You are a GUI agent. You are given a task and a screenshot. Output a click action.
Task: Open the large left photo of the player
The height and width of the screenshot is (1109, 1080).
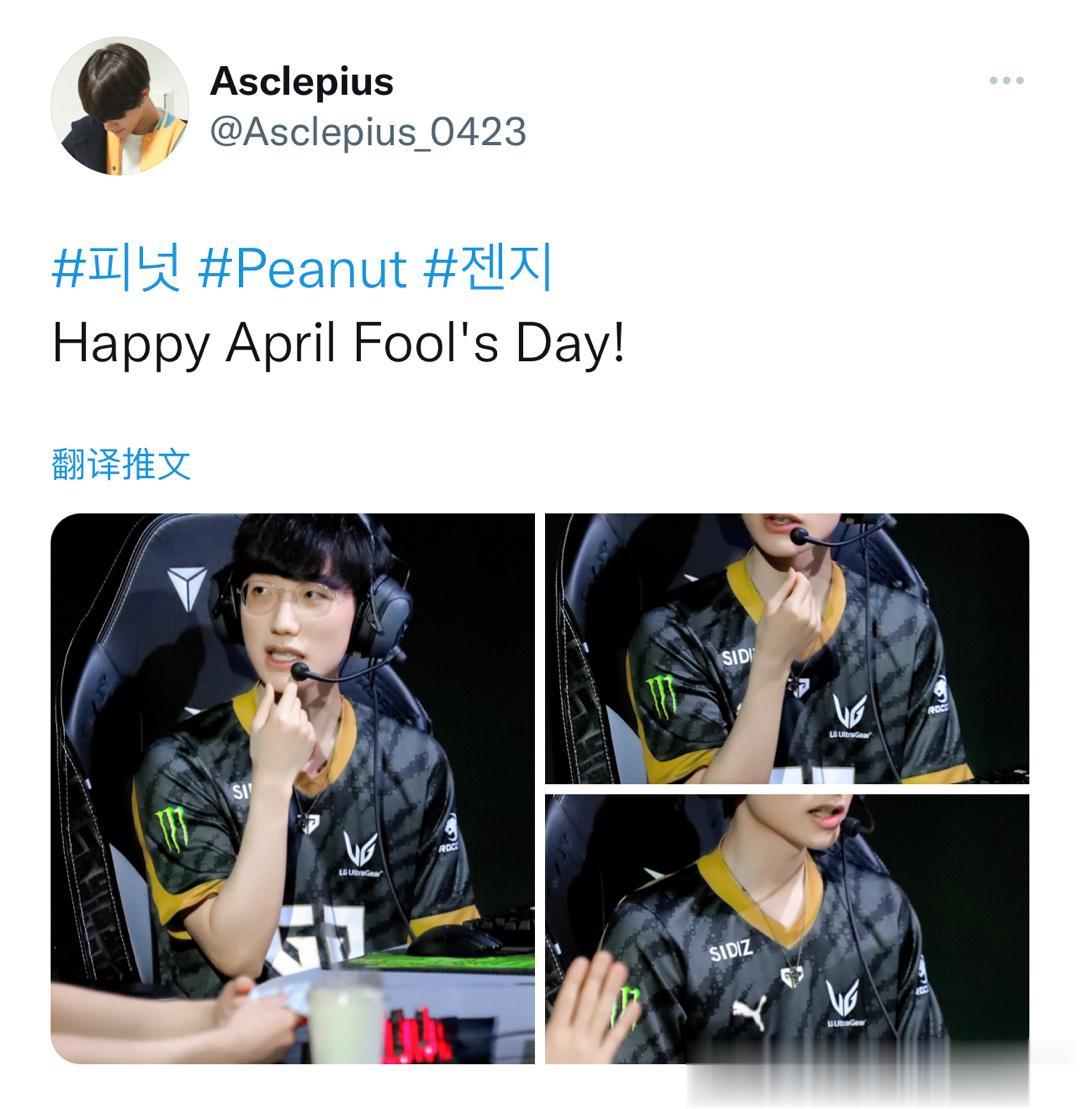coord(293,789)
